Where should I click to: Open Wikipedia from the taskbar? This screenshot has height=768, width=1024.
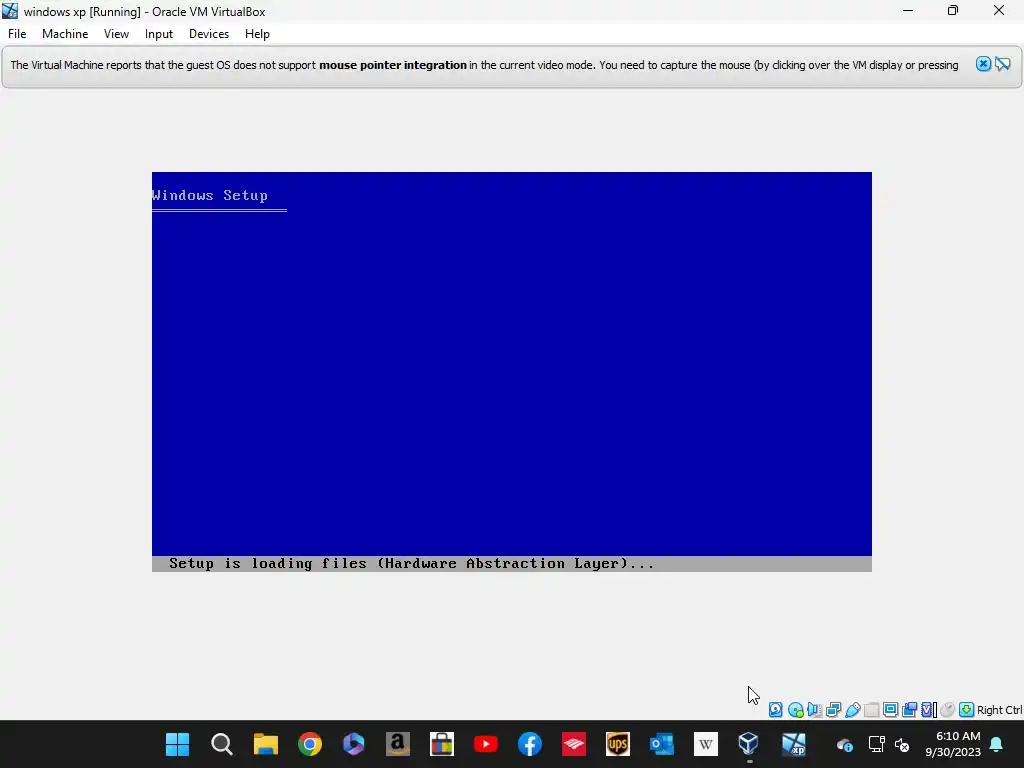(x=706, y=744)
